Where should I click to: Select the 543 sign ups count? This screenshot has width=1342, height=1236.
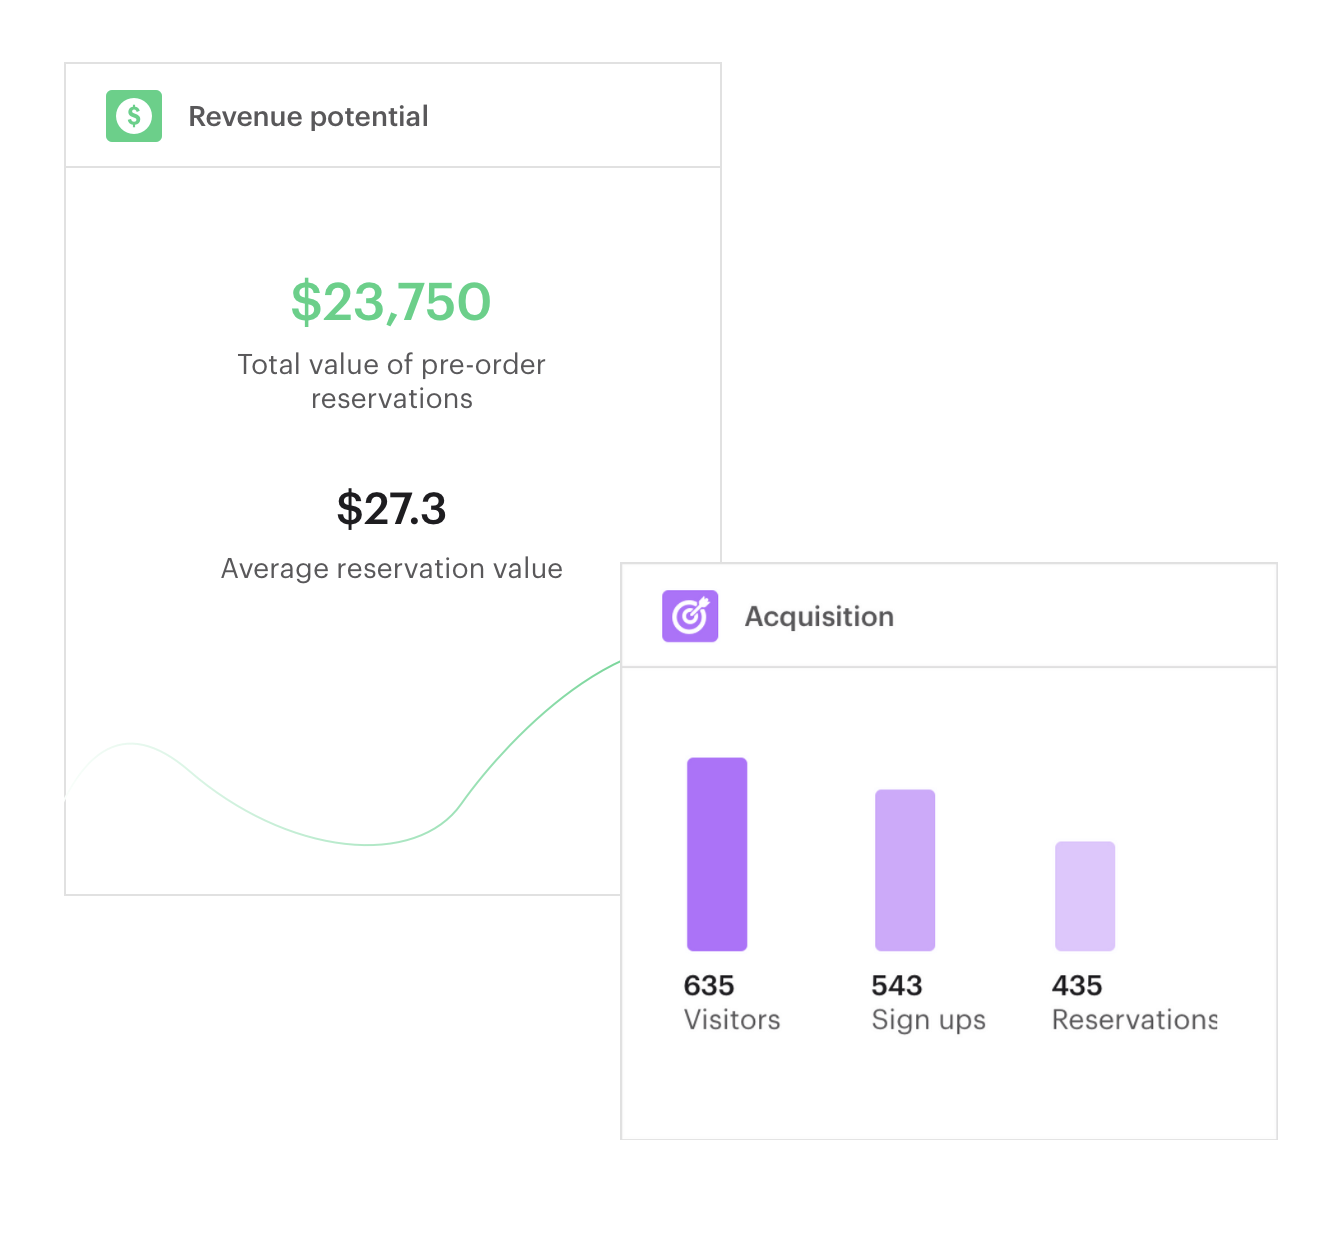(897, 986)
